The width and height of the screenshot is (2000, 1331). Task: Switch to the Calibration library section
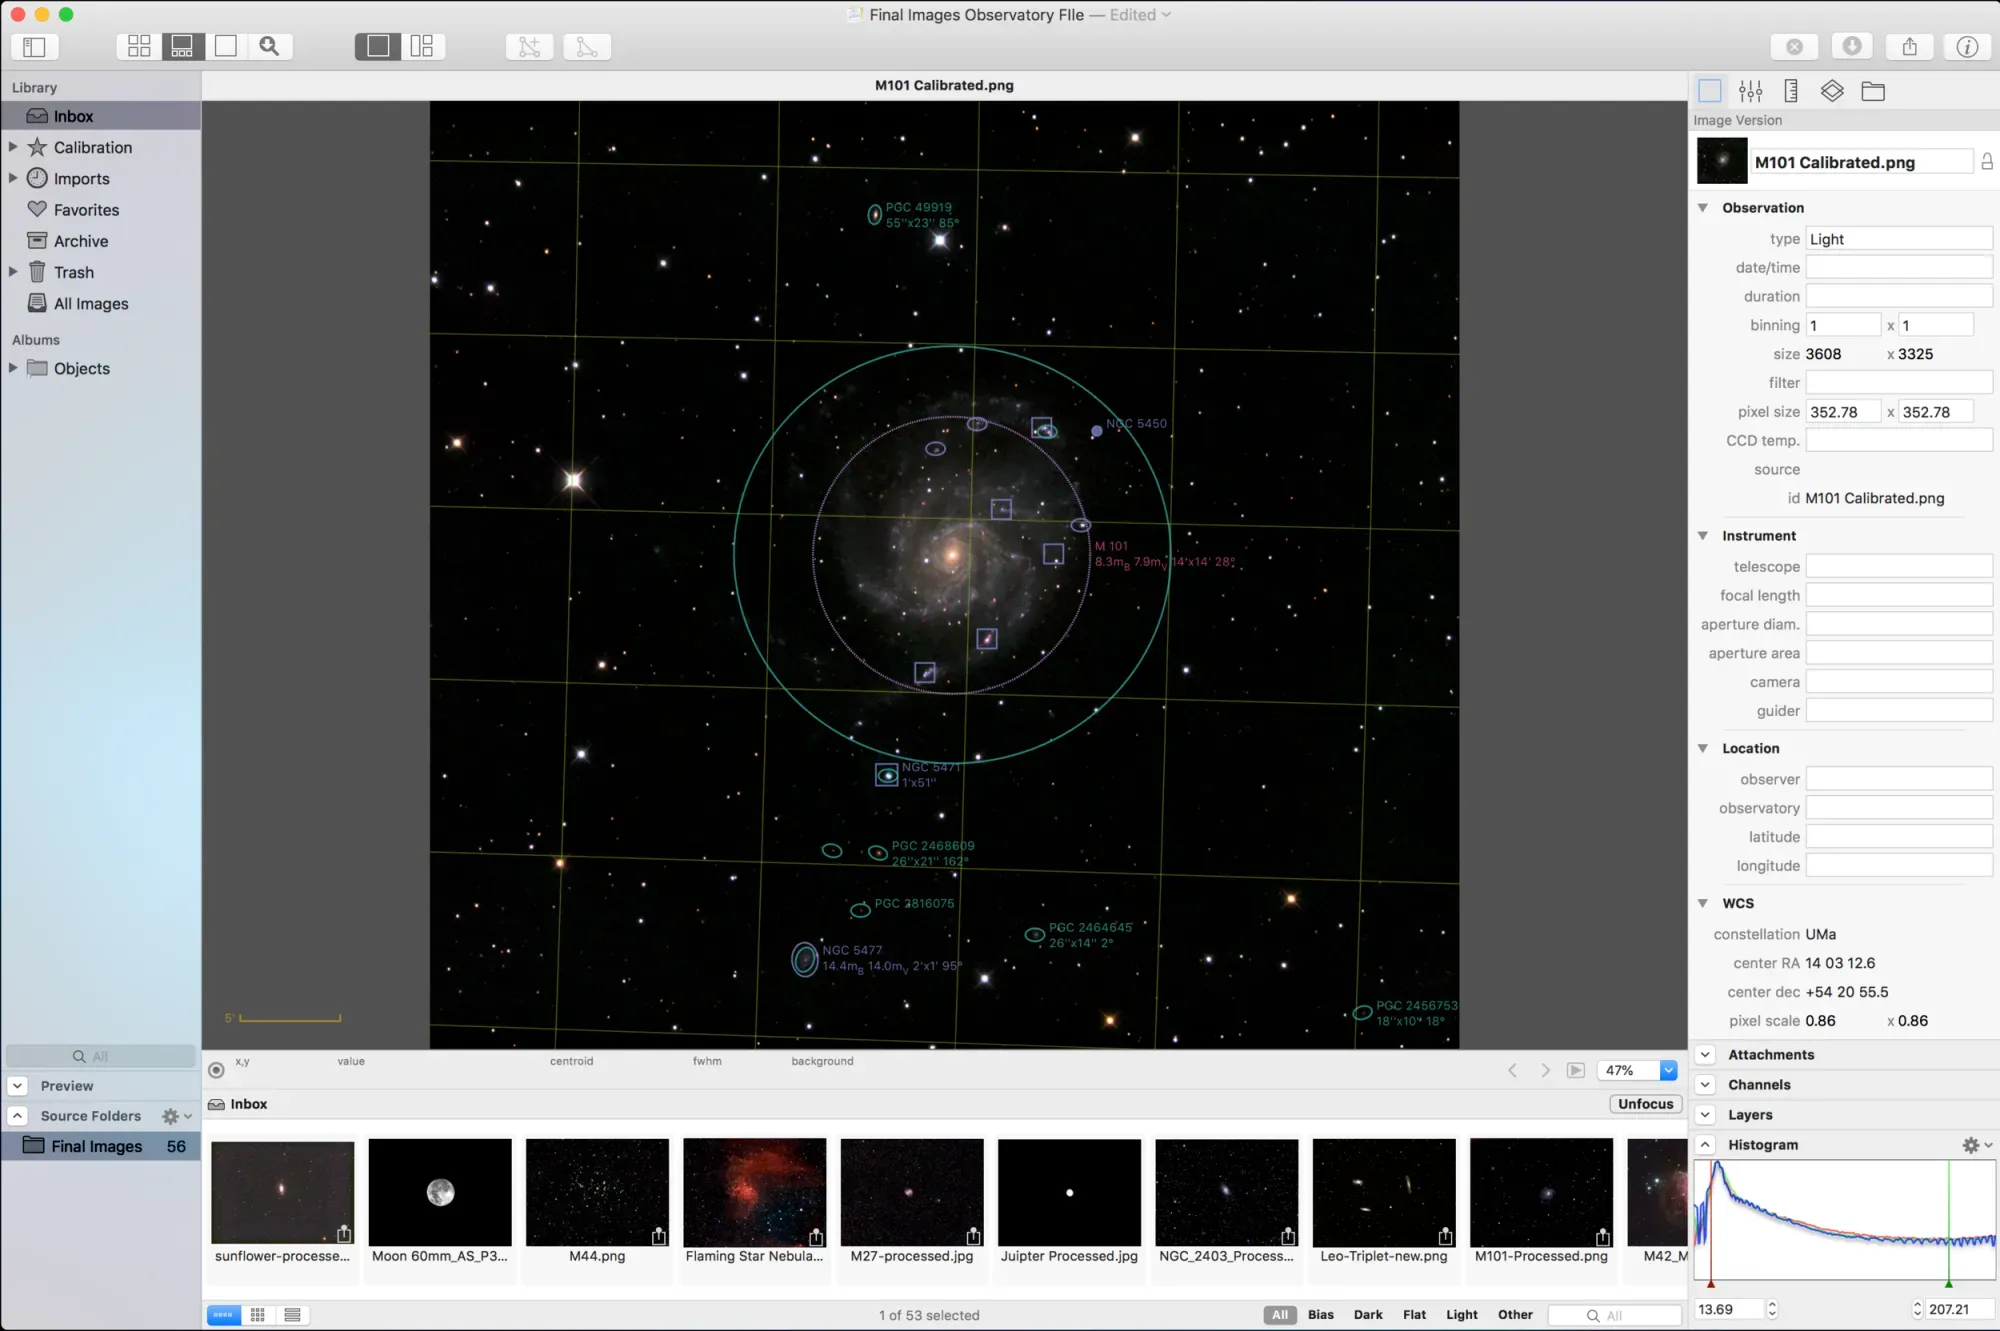click(x=93, y=147)
